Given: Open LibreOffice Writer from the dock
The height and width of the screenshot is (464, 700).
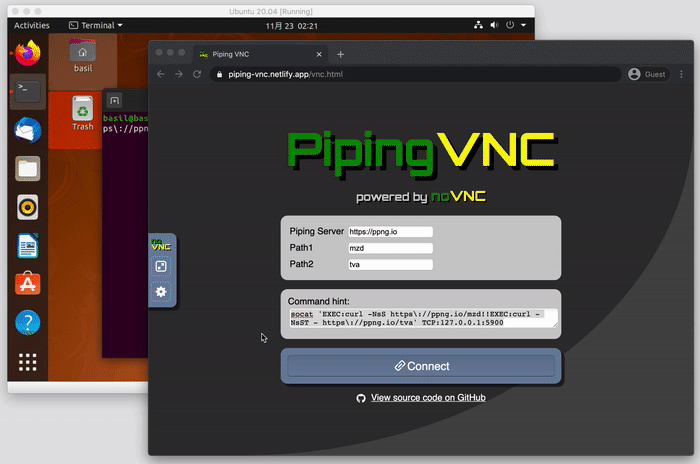Looking at the screenshot, I should click(28, 246).
